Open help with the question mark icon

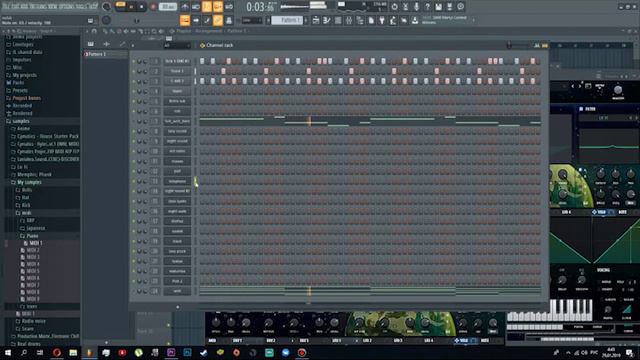tap(427, 7)
